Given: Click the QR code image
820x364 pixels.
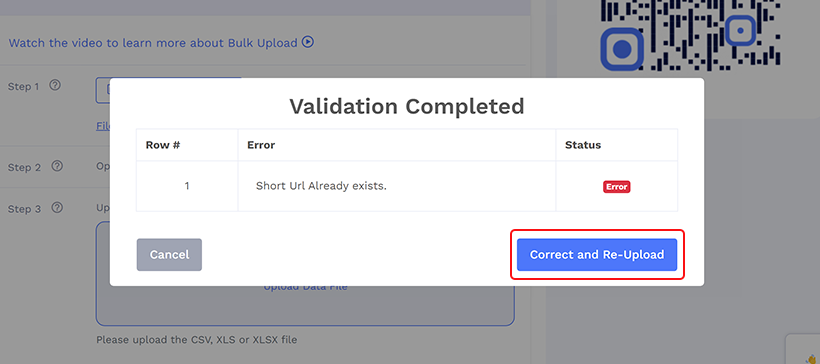Looking at the screenshot, I should pos(690,35).
